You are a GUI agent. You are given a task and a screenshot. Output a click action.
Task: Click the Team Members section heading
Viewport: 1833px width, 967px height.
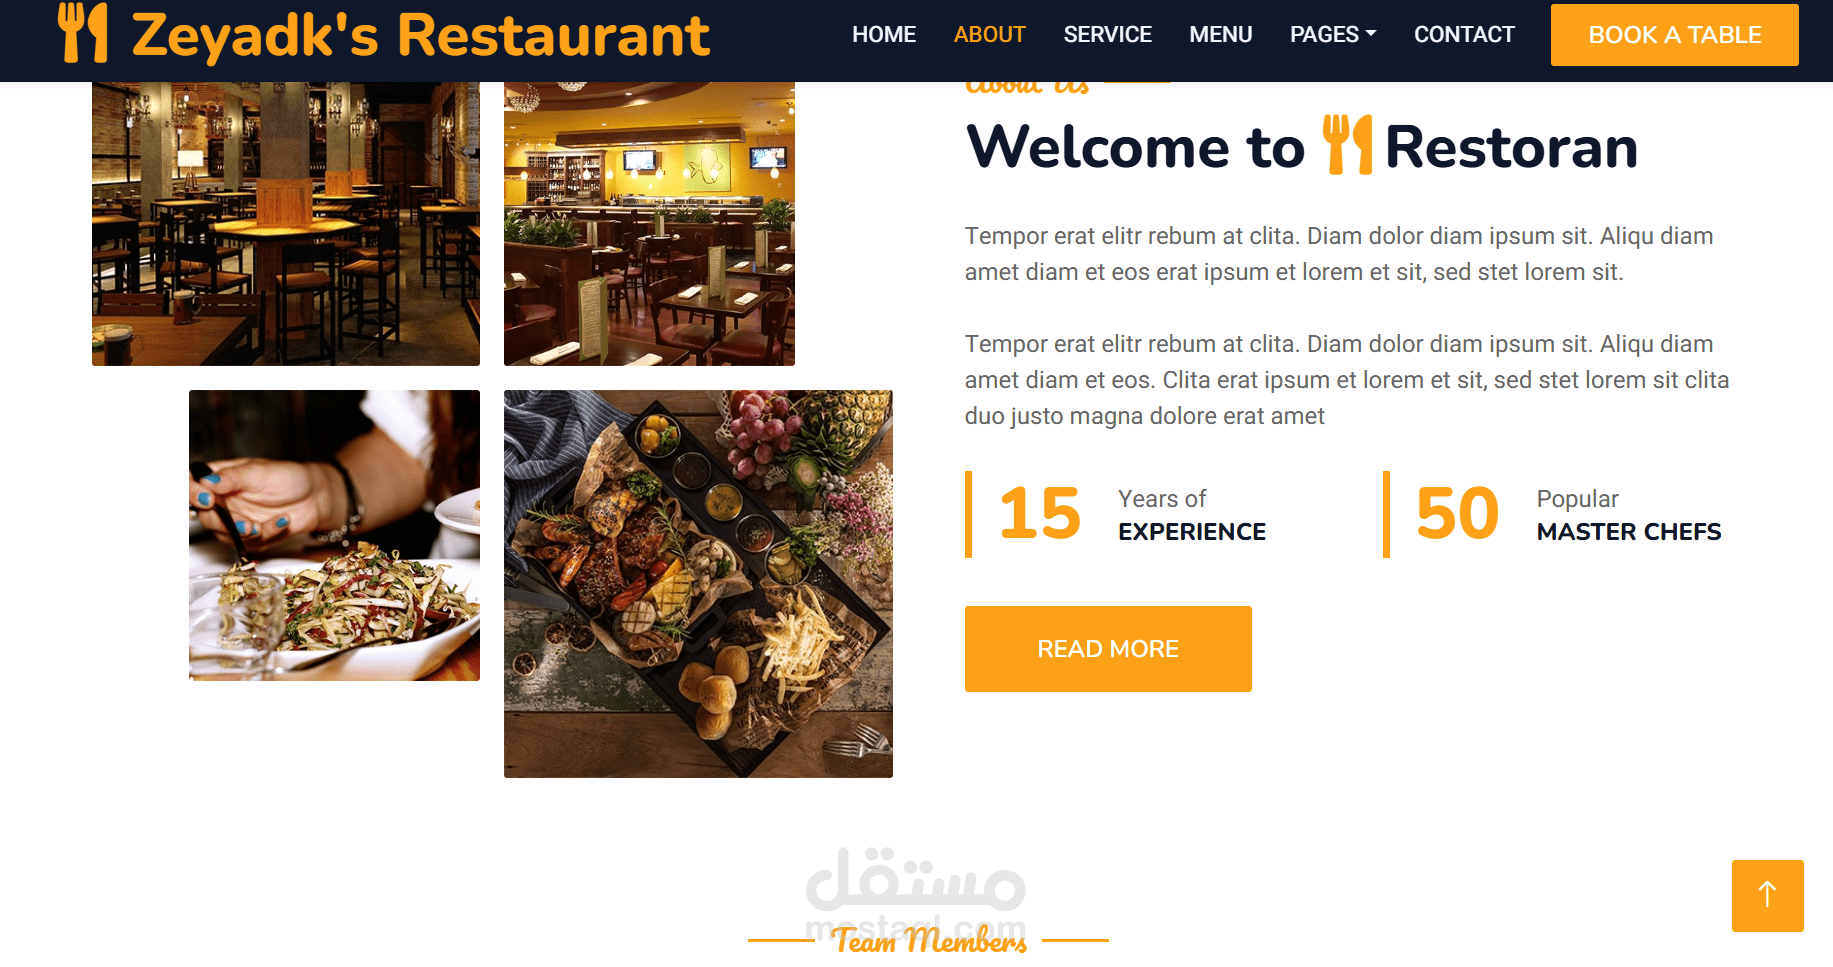[x=930, y=940]
